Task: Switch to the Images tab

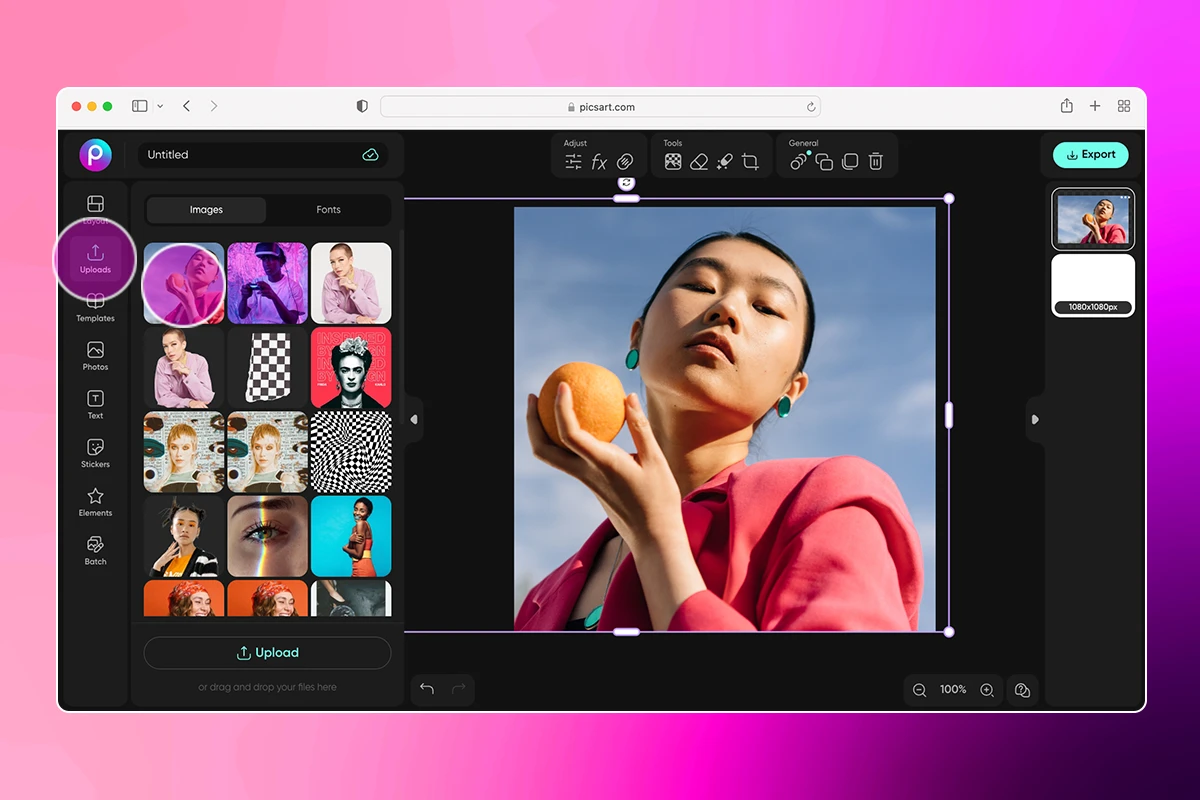Action: 206,210
